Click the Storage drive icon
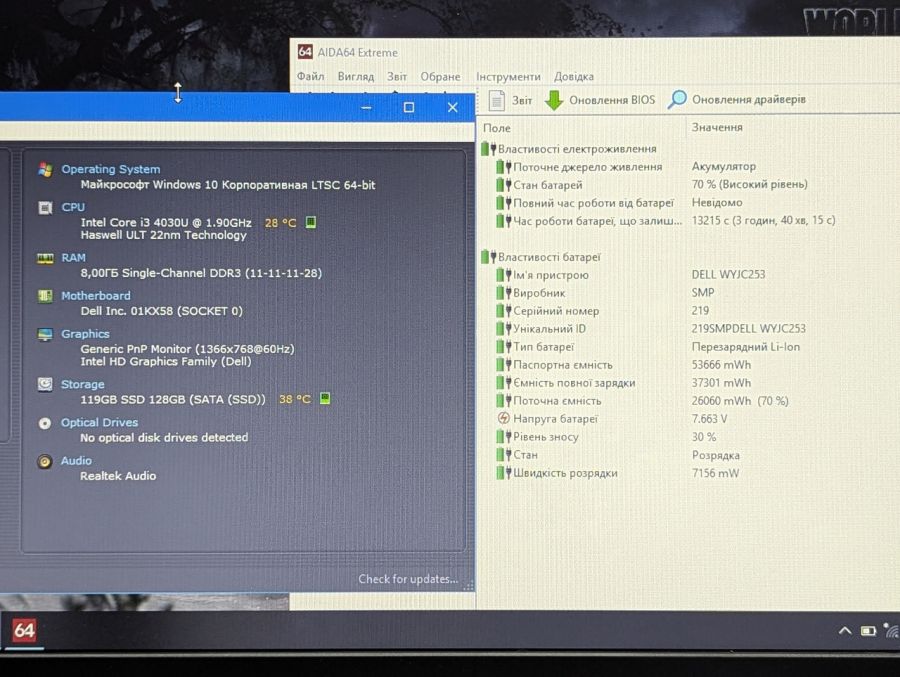The image size is (900, 677). (45, 384)
